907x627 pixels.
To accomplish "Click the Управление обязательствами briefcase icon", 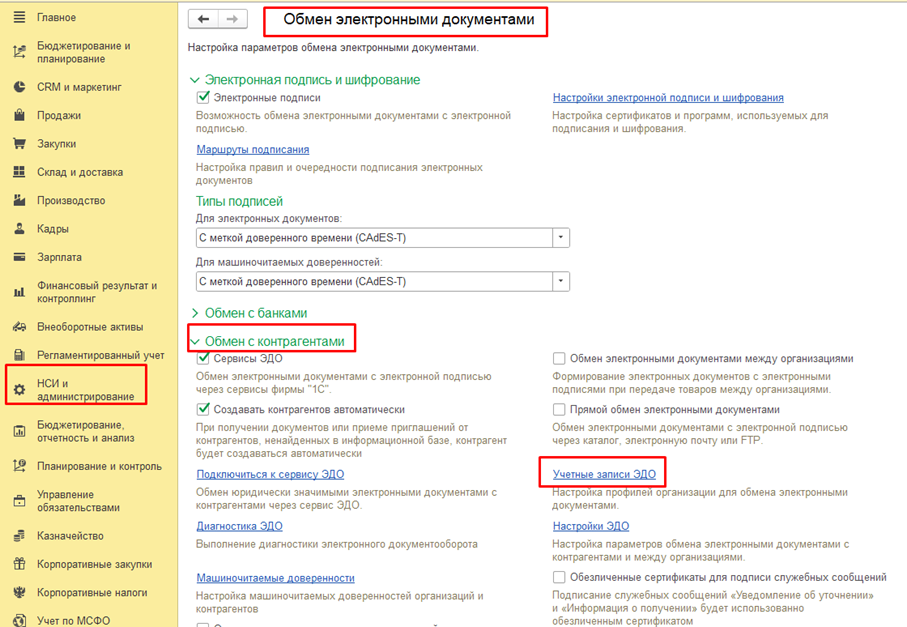I will pos(19,501).
